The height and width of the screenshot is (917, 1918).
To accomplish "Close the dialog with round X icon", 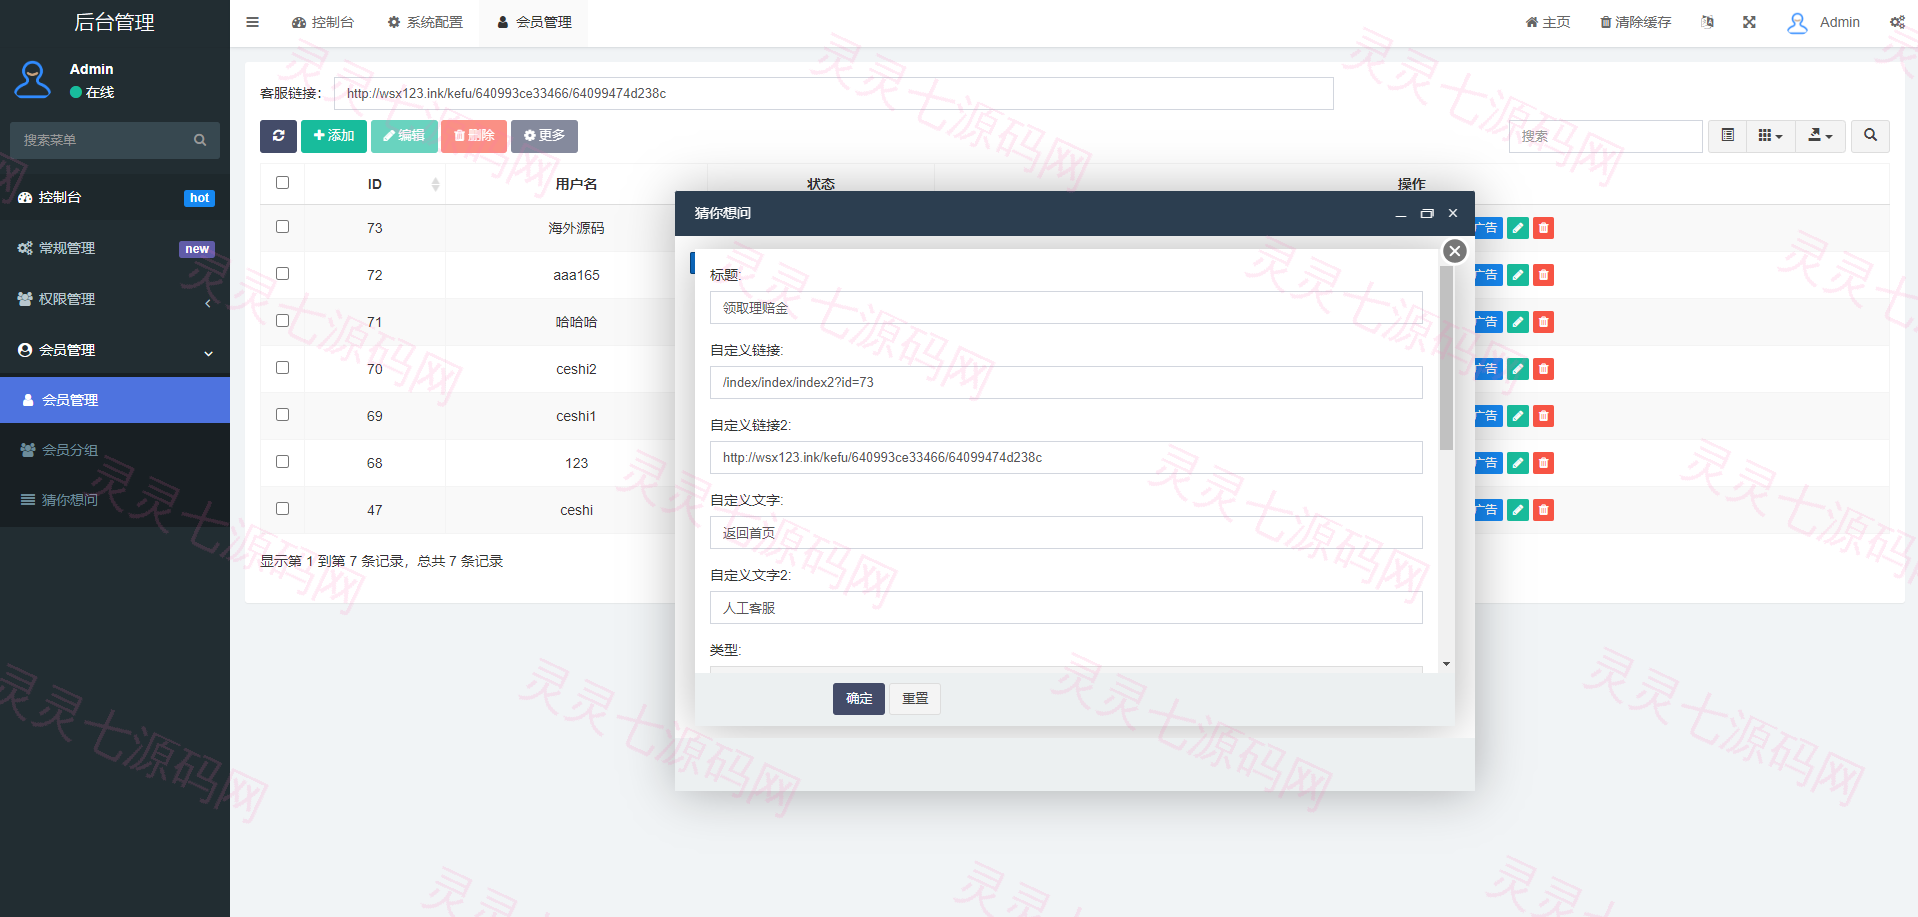I will 1455,251.
